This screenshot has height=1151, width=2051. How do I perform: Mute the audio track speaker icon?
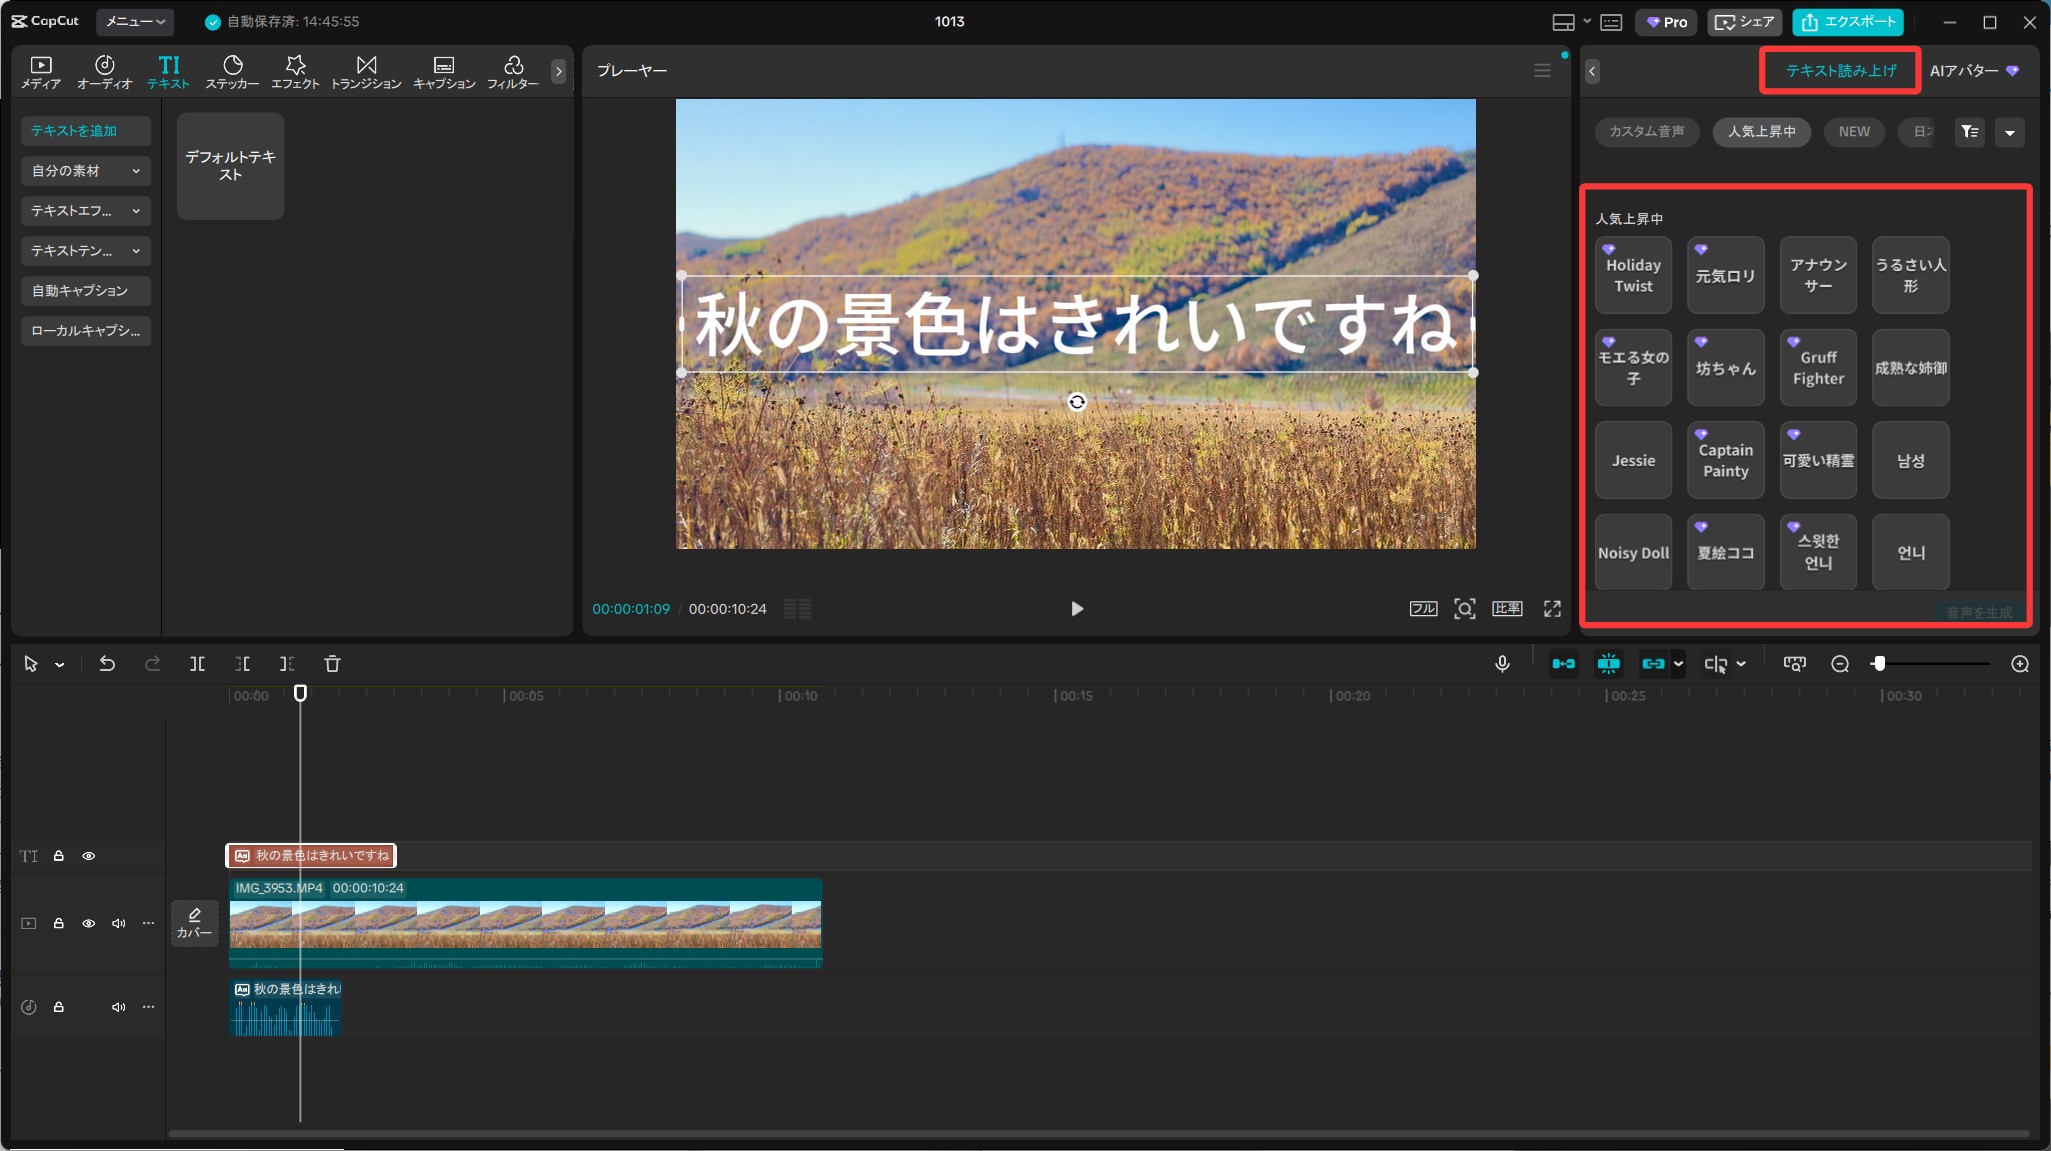point(119,1007)
